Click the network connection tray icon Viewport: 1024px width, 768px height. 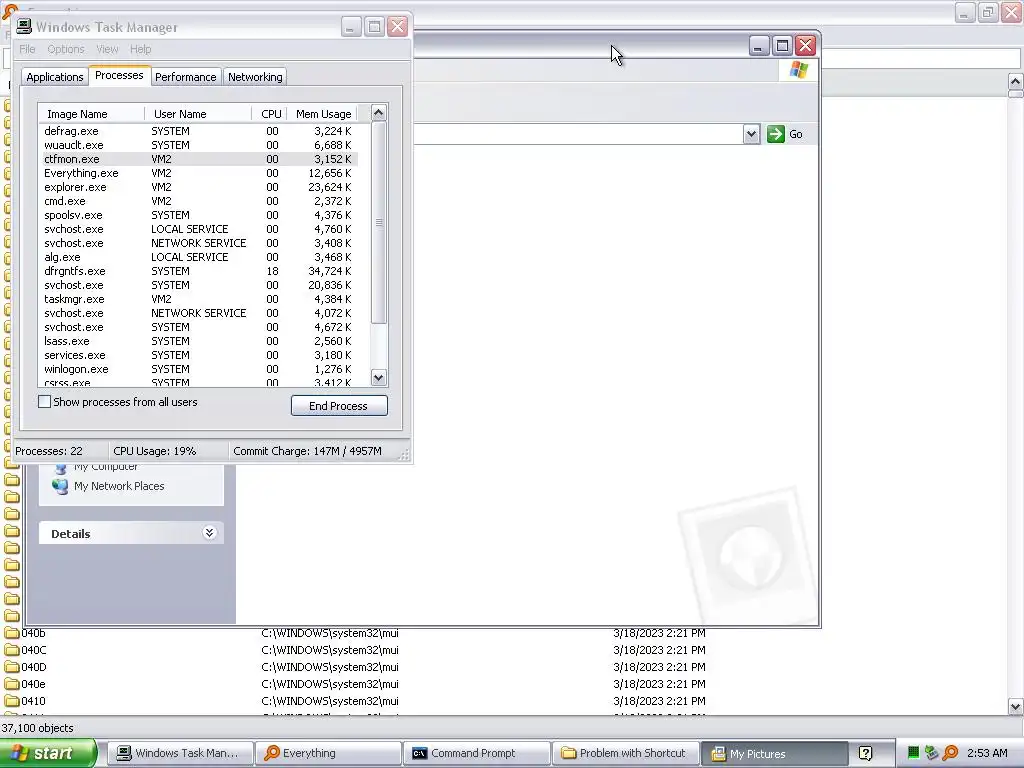pyautogui.click(x=931, y=753)
